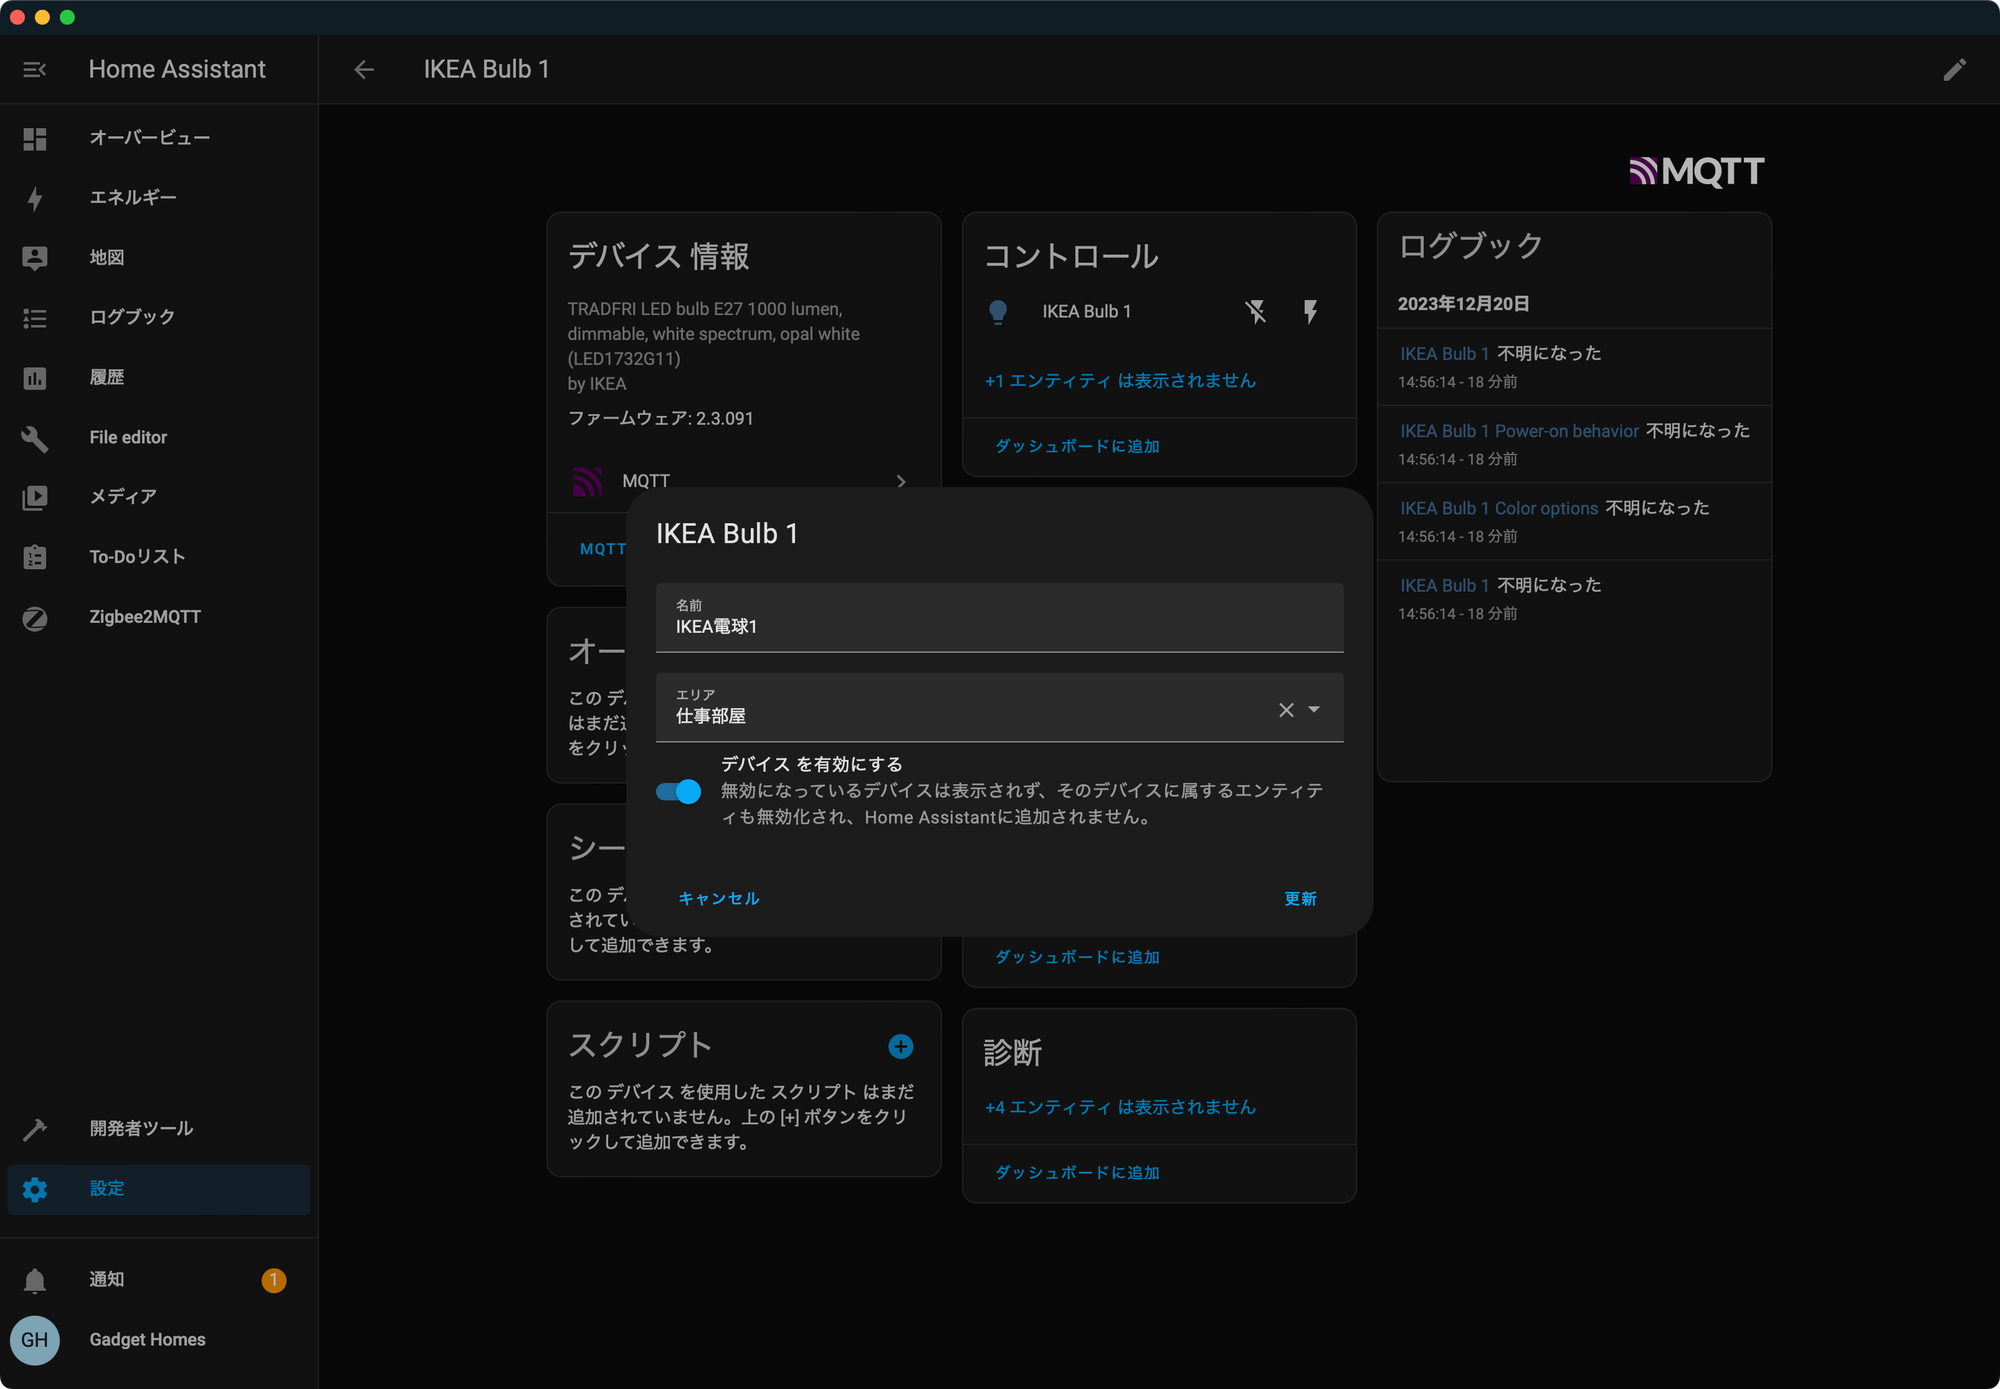
Task: Open the 設定 gear icon
Action: pyautogui.click(x=35, y=1189)
